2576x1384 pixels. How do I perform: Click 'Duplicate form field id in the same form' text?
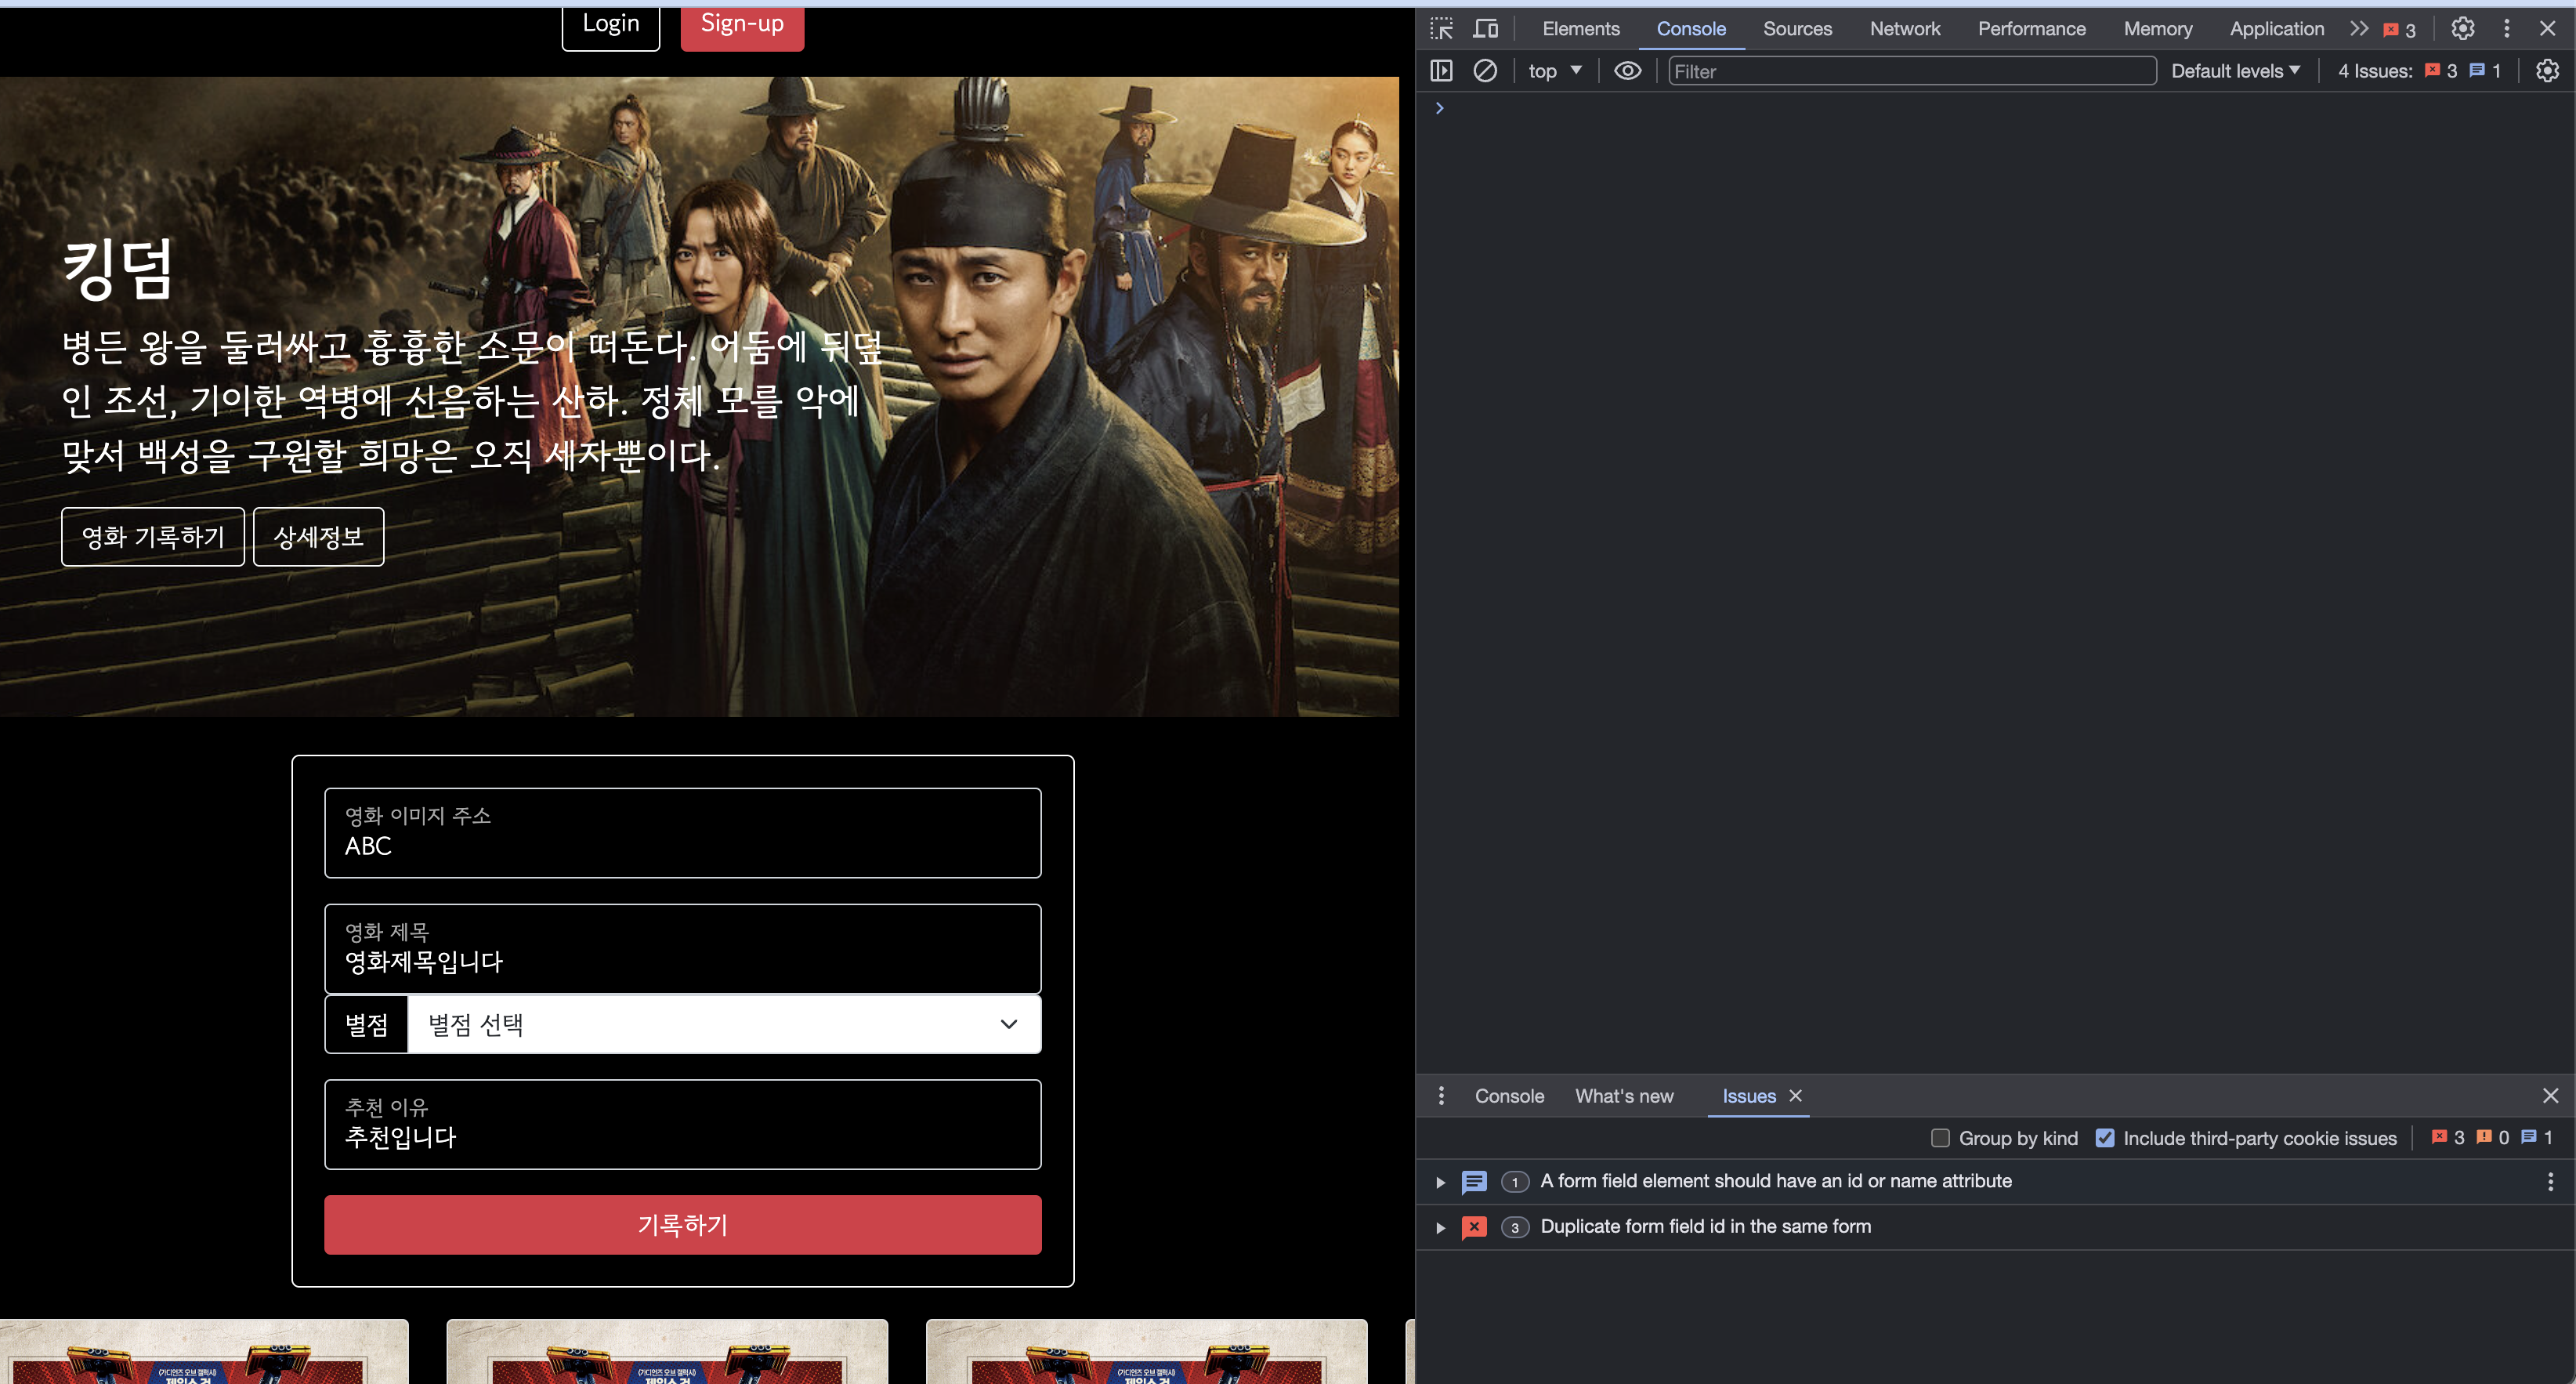1705,1227
